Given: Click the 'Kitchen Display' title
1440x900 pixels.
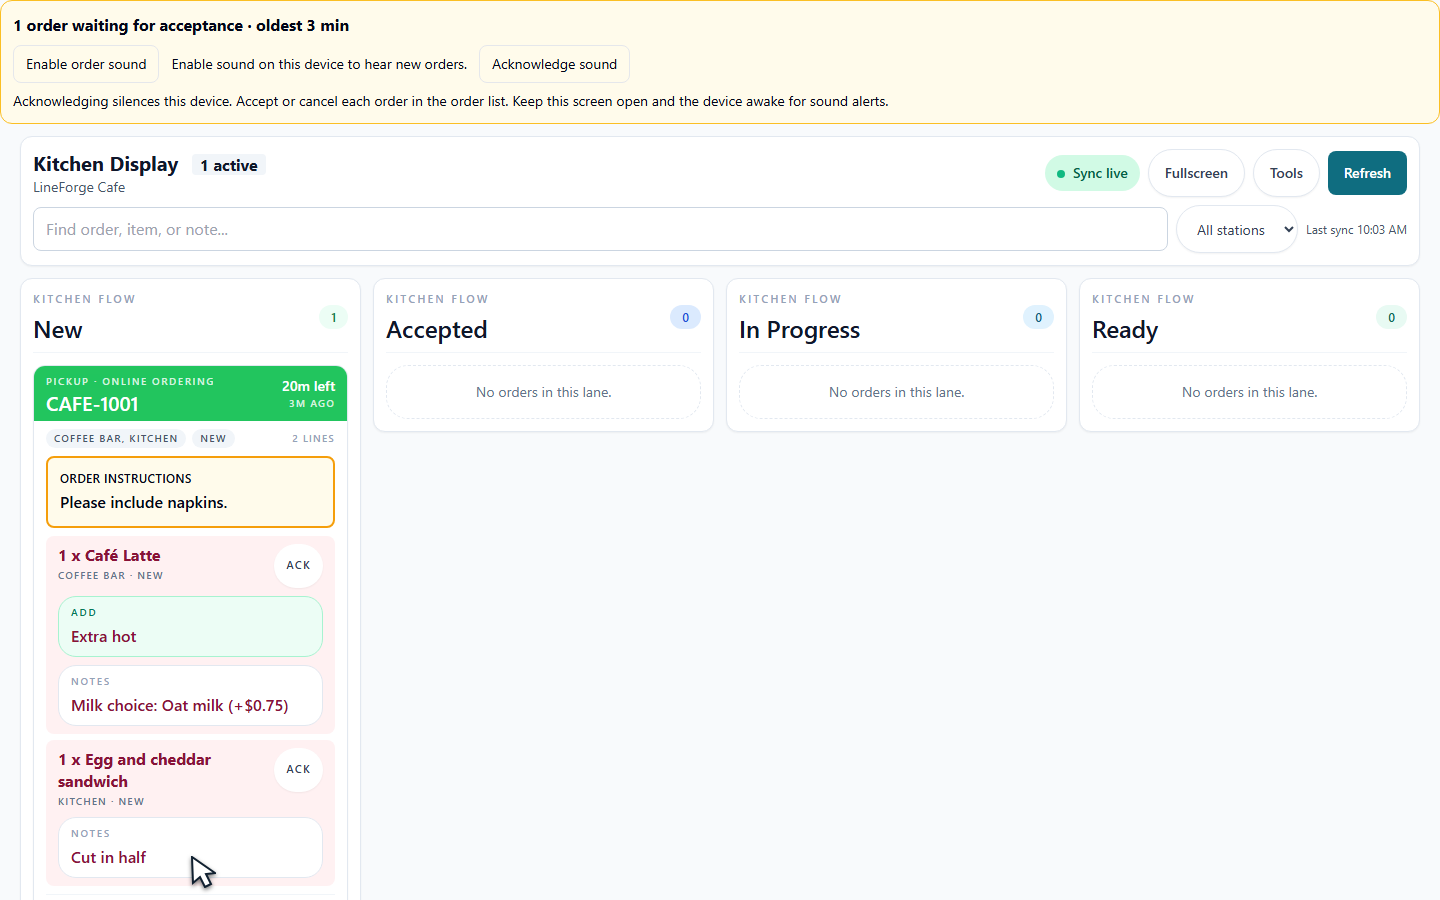Looking at the screenshot, I should pyautogui.click(x=106, y=164).
